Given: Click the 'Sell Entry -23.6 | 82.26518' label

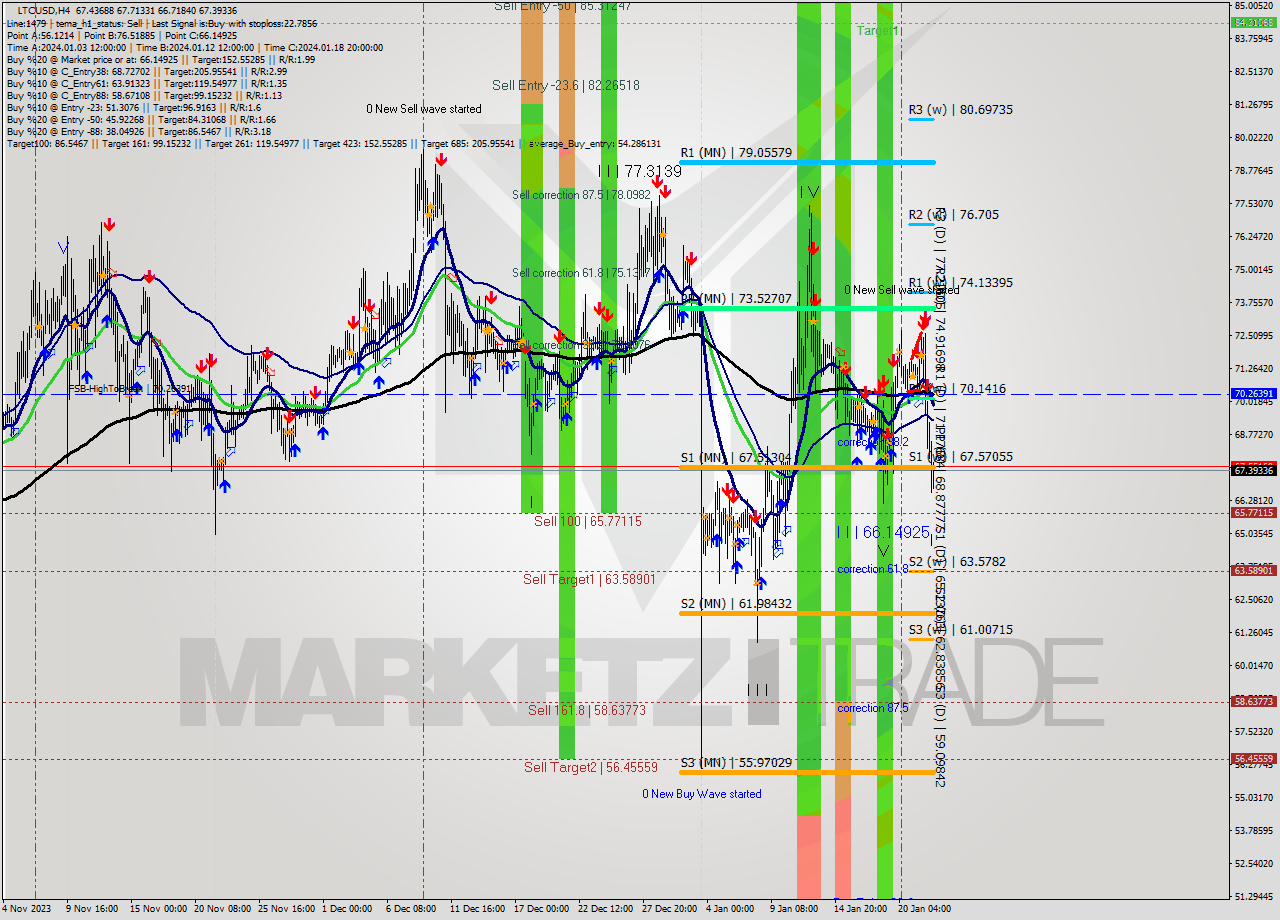Looking at the screenshot, I should pos(565,85).
